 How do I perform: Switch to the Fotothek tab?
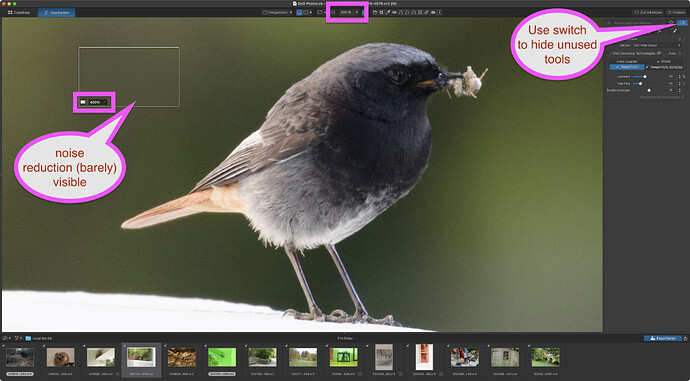19,13
